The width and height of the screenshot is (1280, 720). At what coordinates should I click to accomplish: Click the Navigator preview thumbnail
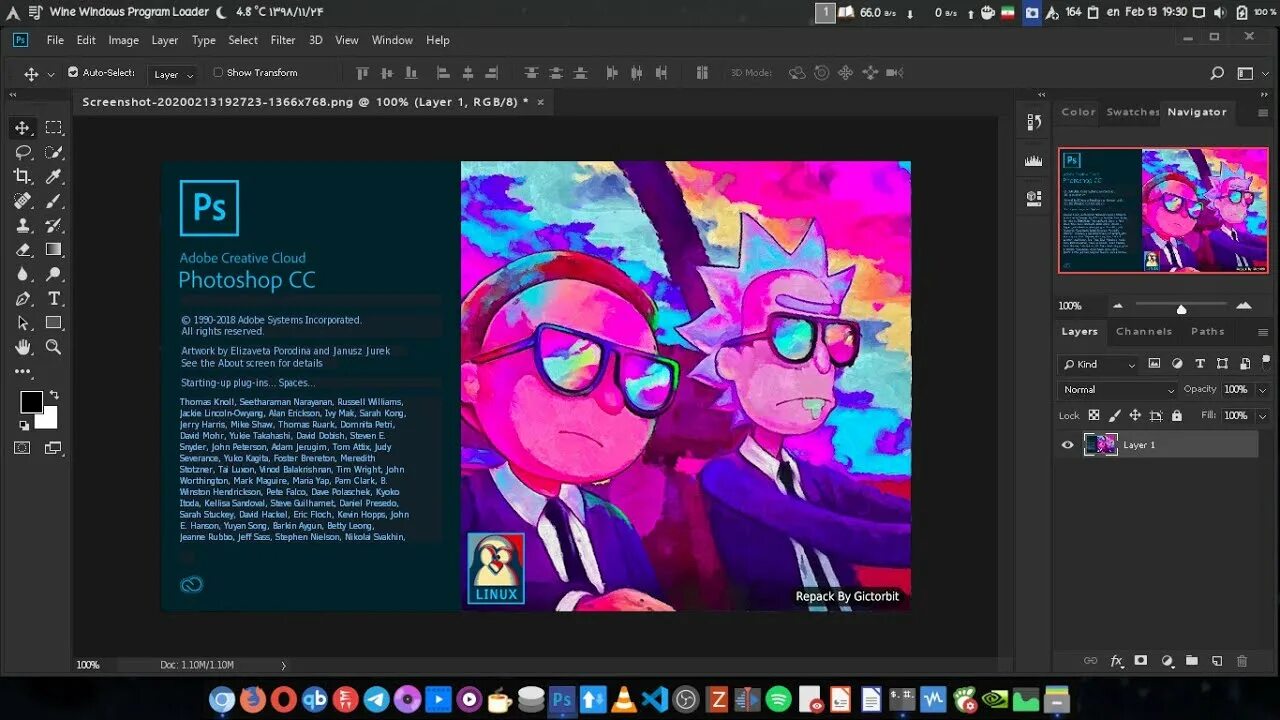(1163, 210)
